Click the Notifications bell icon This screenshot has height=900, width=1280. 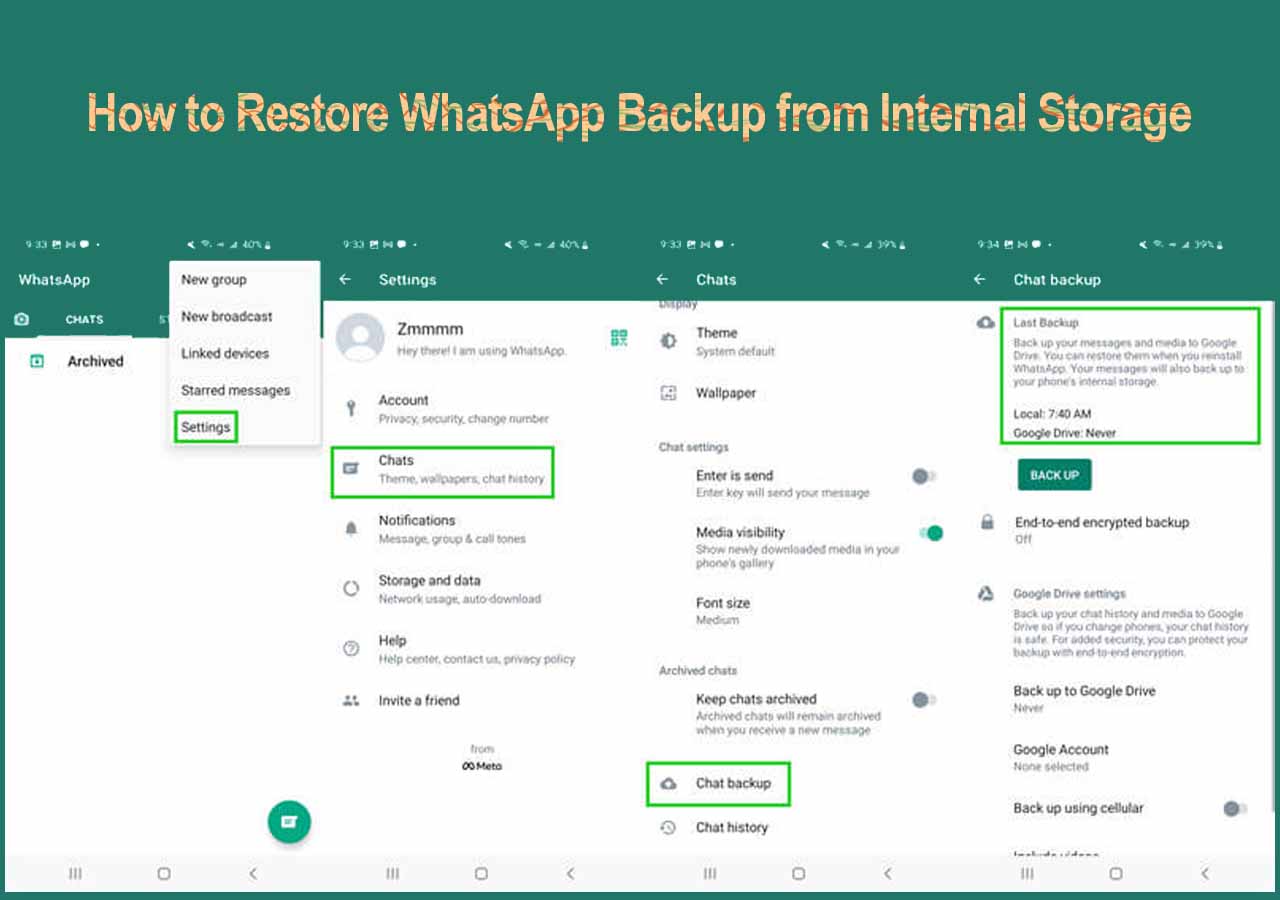point(351,529)
